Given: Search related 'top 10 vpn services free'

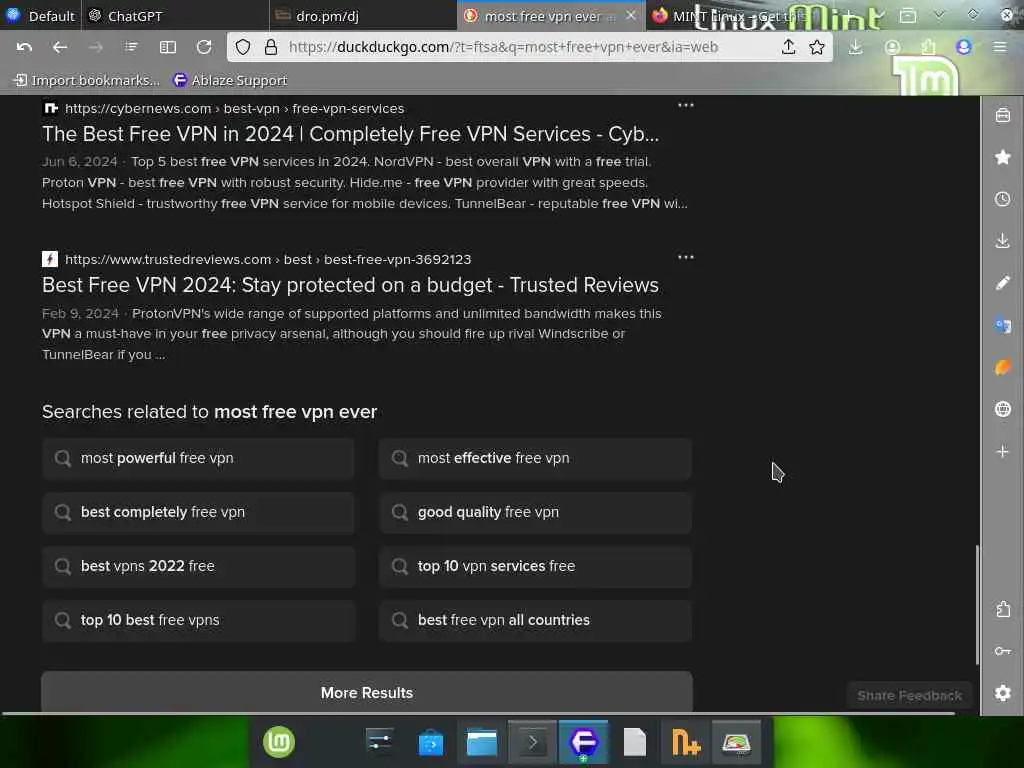Looking at the screenshot, I should pyautogui.click(x=535, y=566).
